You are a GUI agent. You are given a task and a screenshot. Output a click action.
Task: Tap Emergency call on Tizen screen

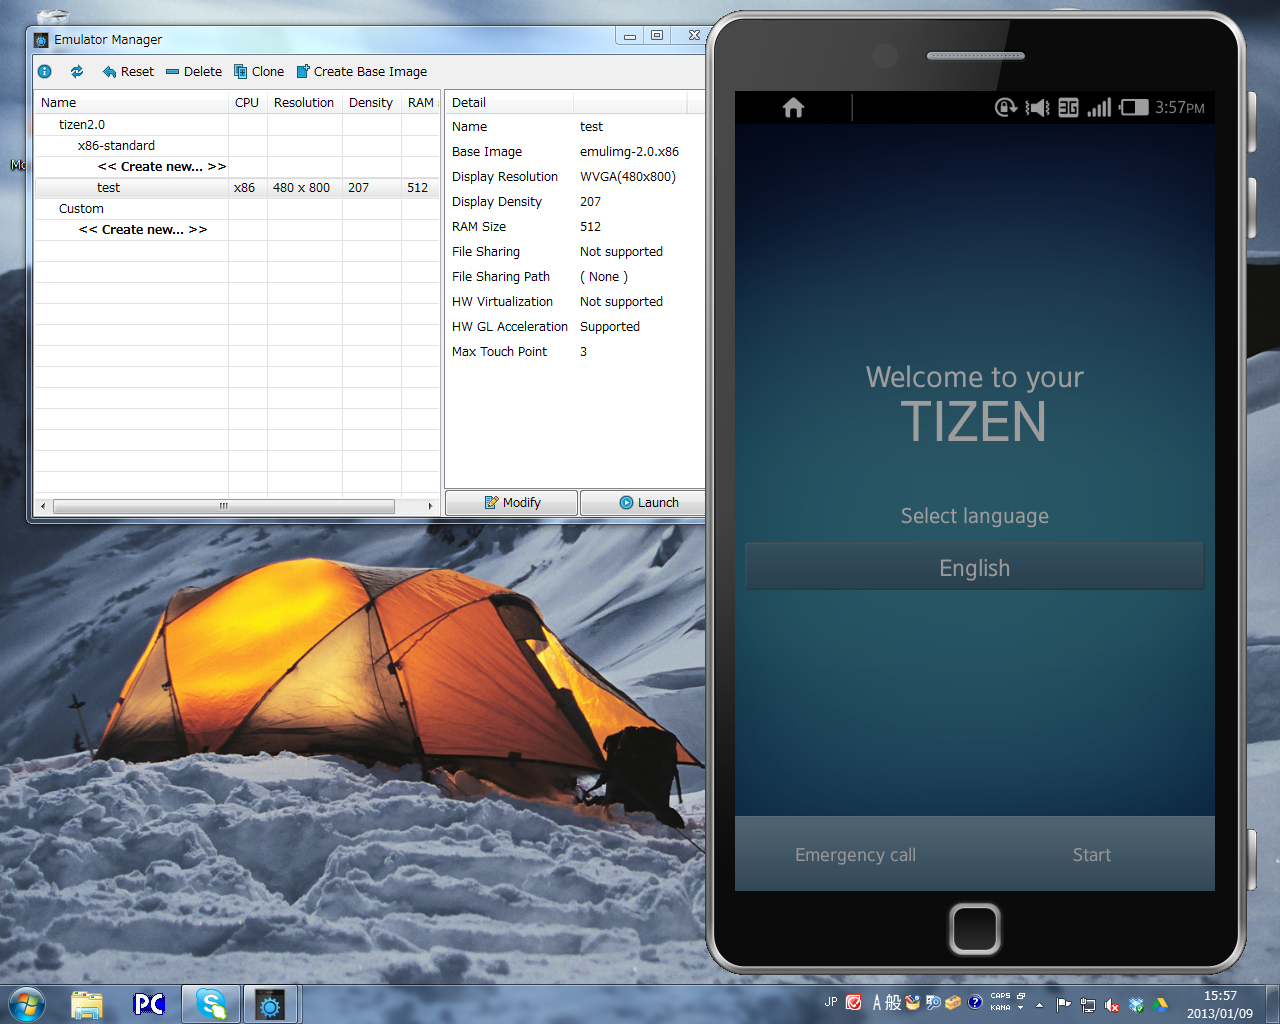click(x=855, y=854)
